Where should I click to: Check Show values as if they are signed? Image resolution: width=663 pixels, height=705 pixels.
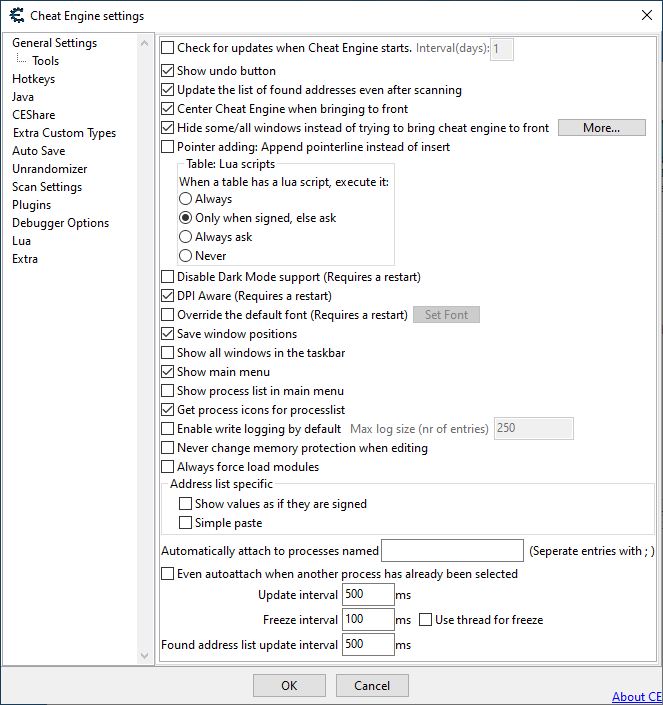(185, 504)
